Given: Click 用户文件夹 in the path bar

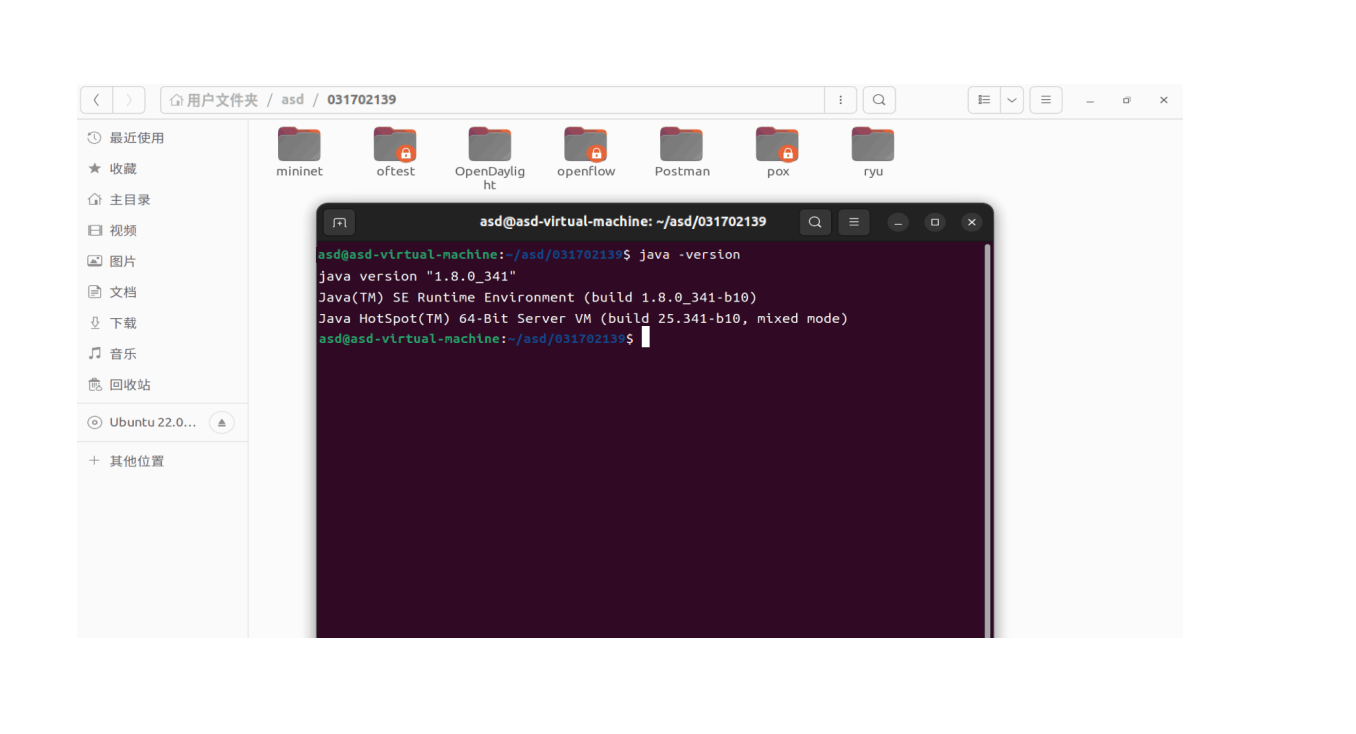Looking at the screenshot, I should point(214,100).
